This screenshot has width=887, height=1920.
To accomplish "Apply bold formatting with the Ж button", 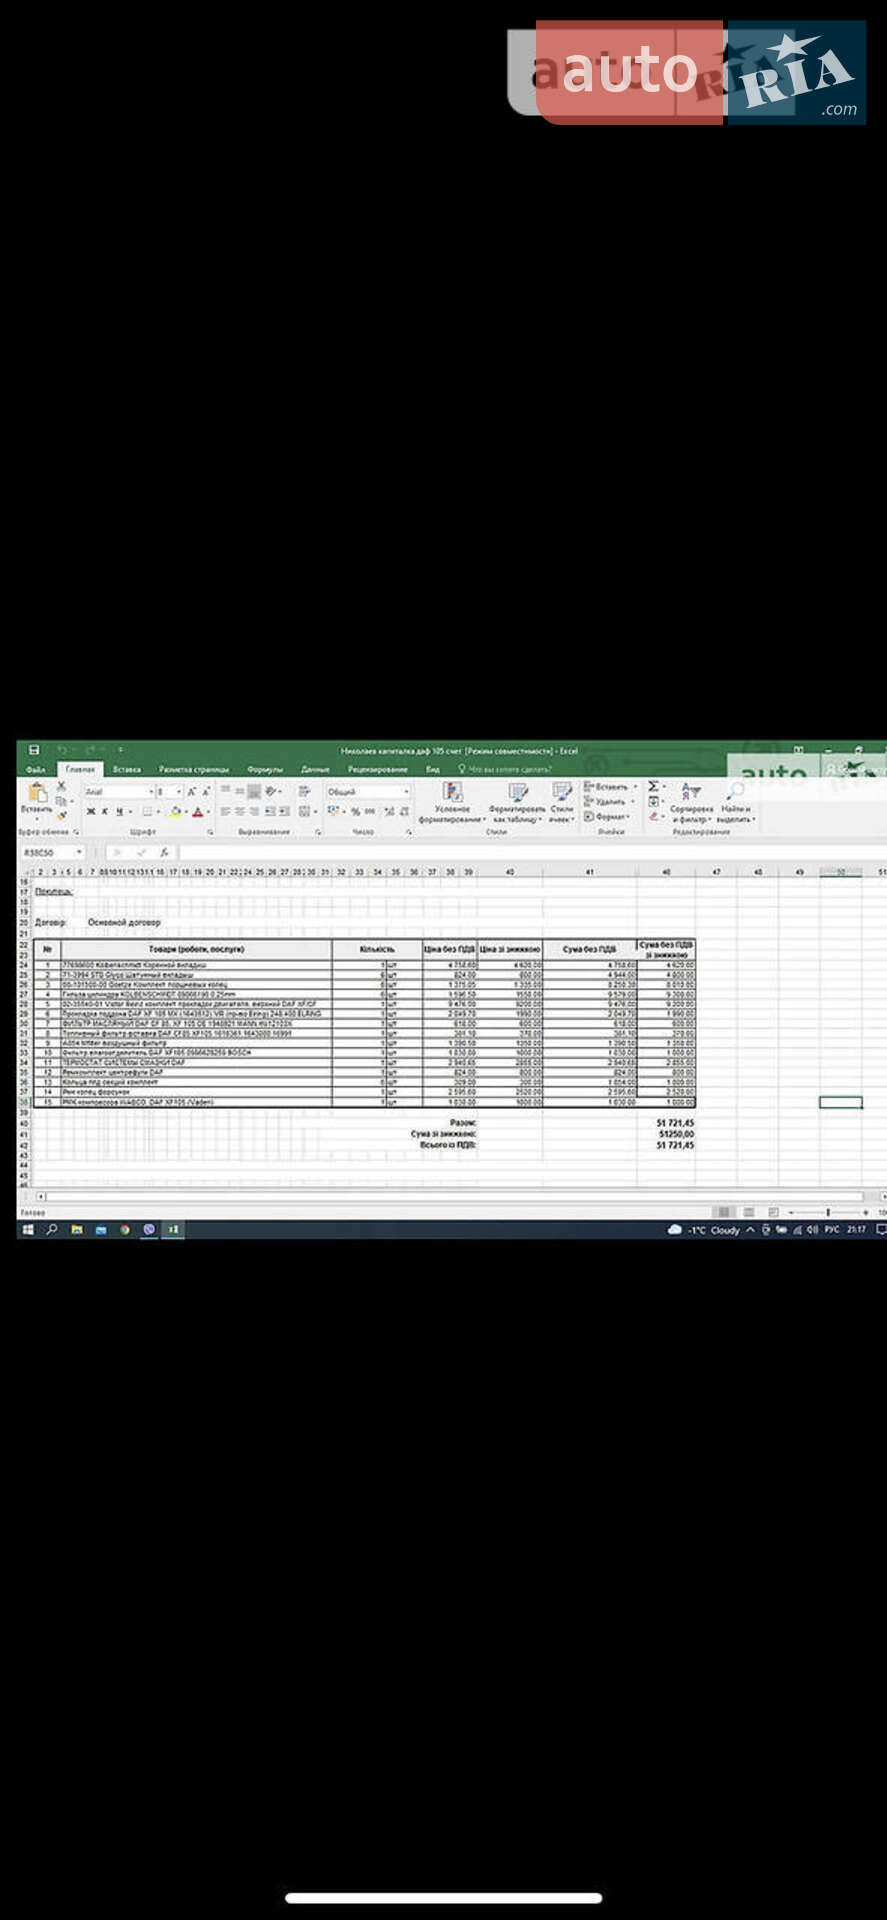I will coord(90,811).
